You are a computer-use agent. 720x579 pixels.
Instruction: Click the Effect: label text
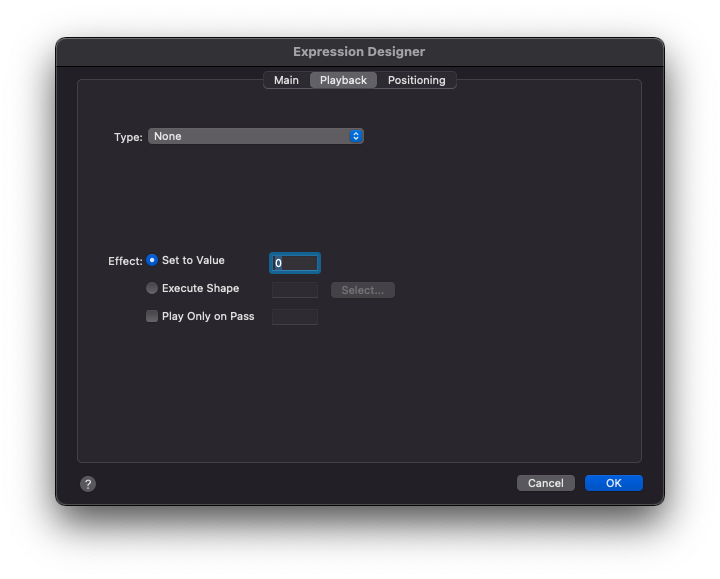click(x=125, y=261)
